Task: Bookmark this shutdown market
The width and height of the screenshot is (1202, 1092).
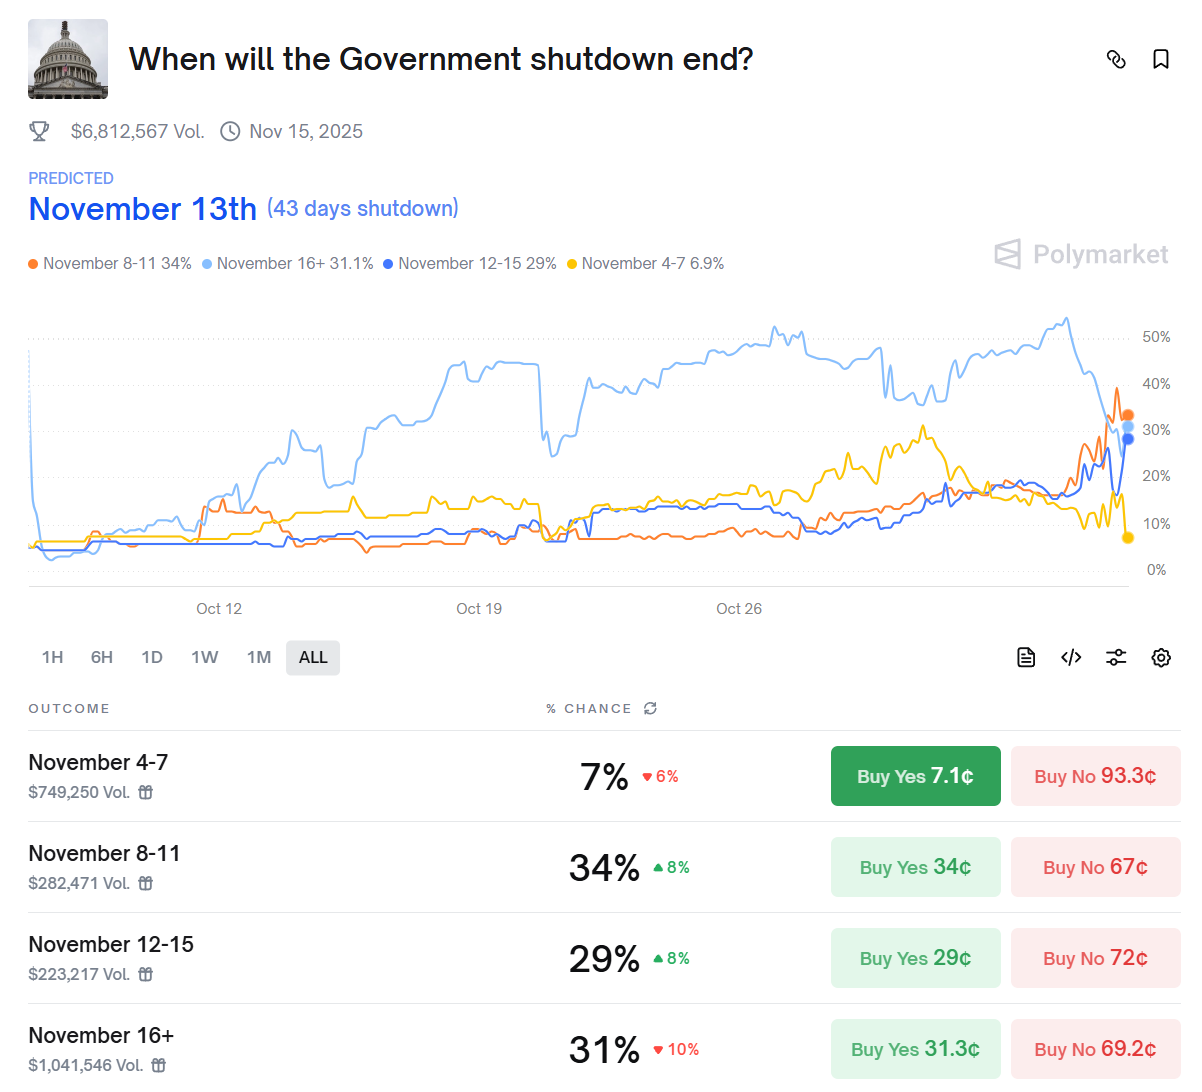Action: (1161, 60)
